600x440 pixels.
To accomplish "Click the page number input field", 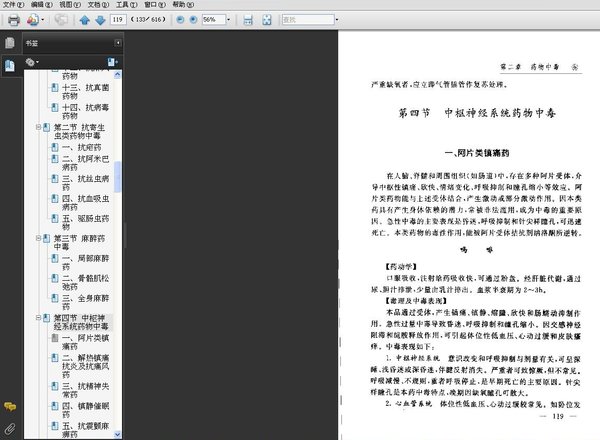I will [118, 20].
